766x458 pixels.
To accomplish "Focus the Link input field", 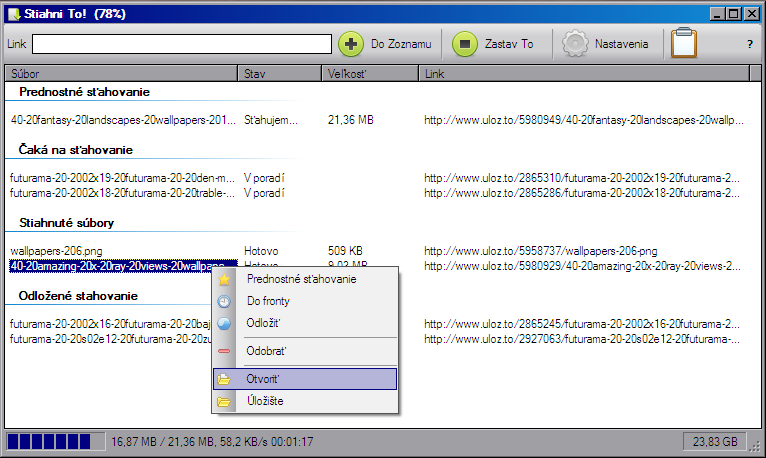I will tap(182, 44).
